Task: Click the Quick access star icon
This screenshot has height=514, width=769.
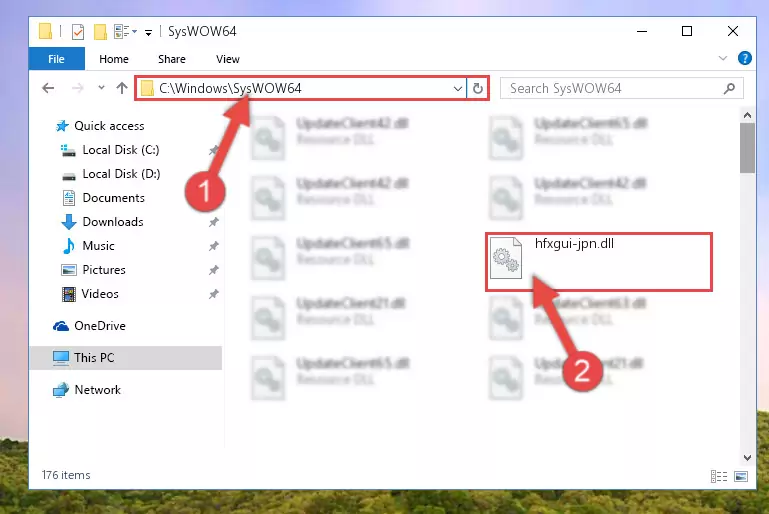Action: (x=62, y=126)
